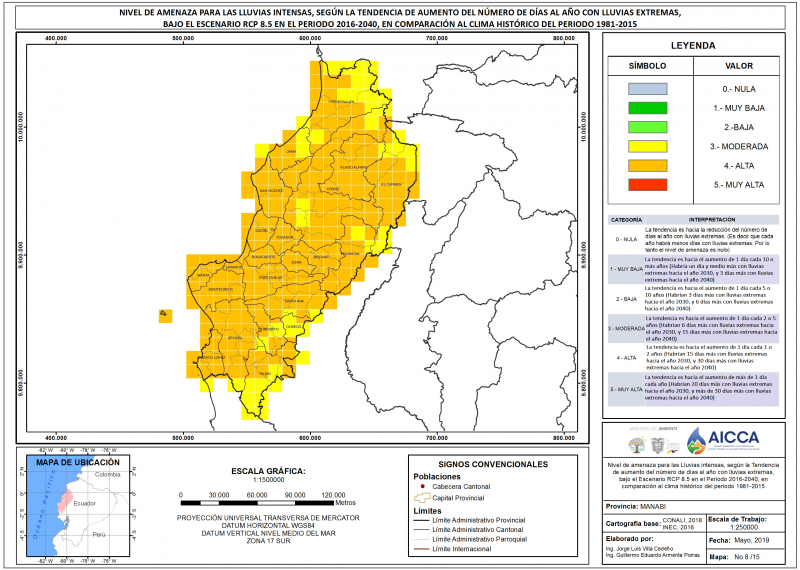Screen dimensions: 800x570
Task: Click the Límite Administrativo Provincial line symbol
Action: click(421, 521)
